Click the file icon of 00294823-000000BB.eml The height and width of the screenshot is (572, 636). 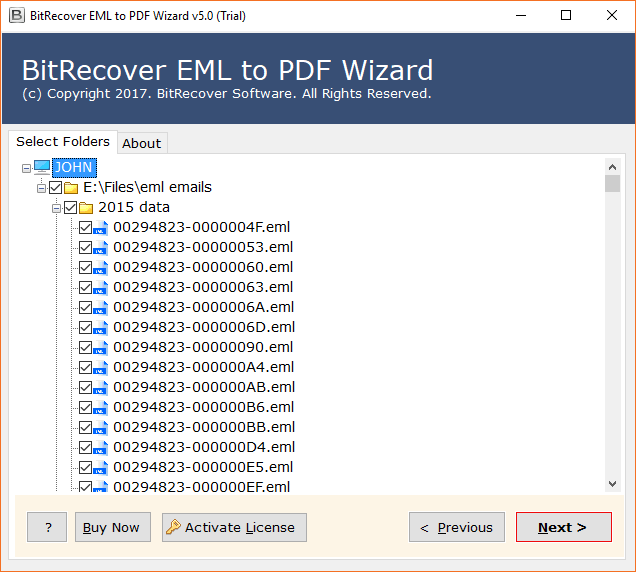[x=101, y=428]
